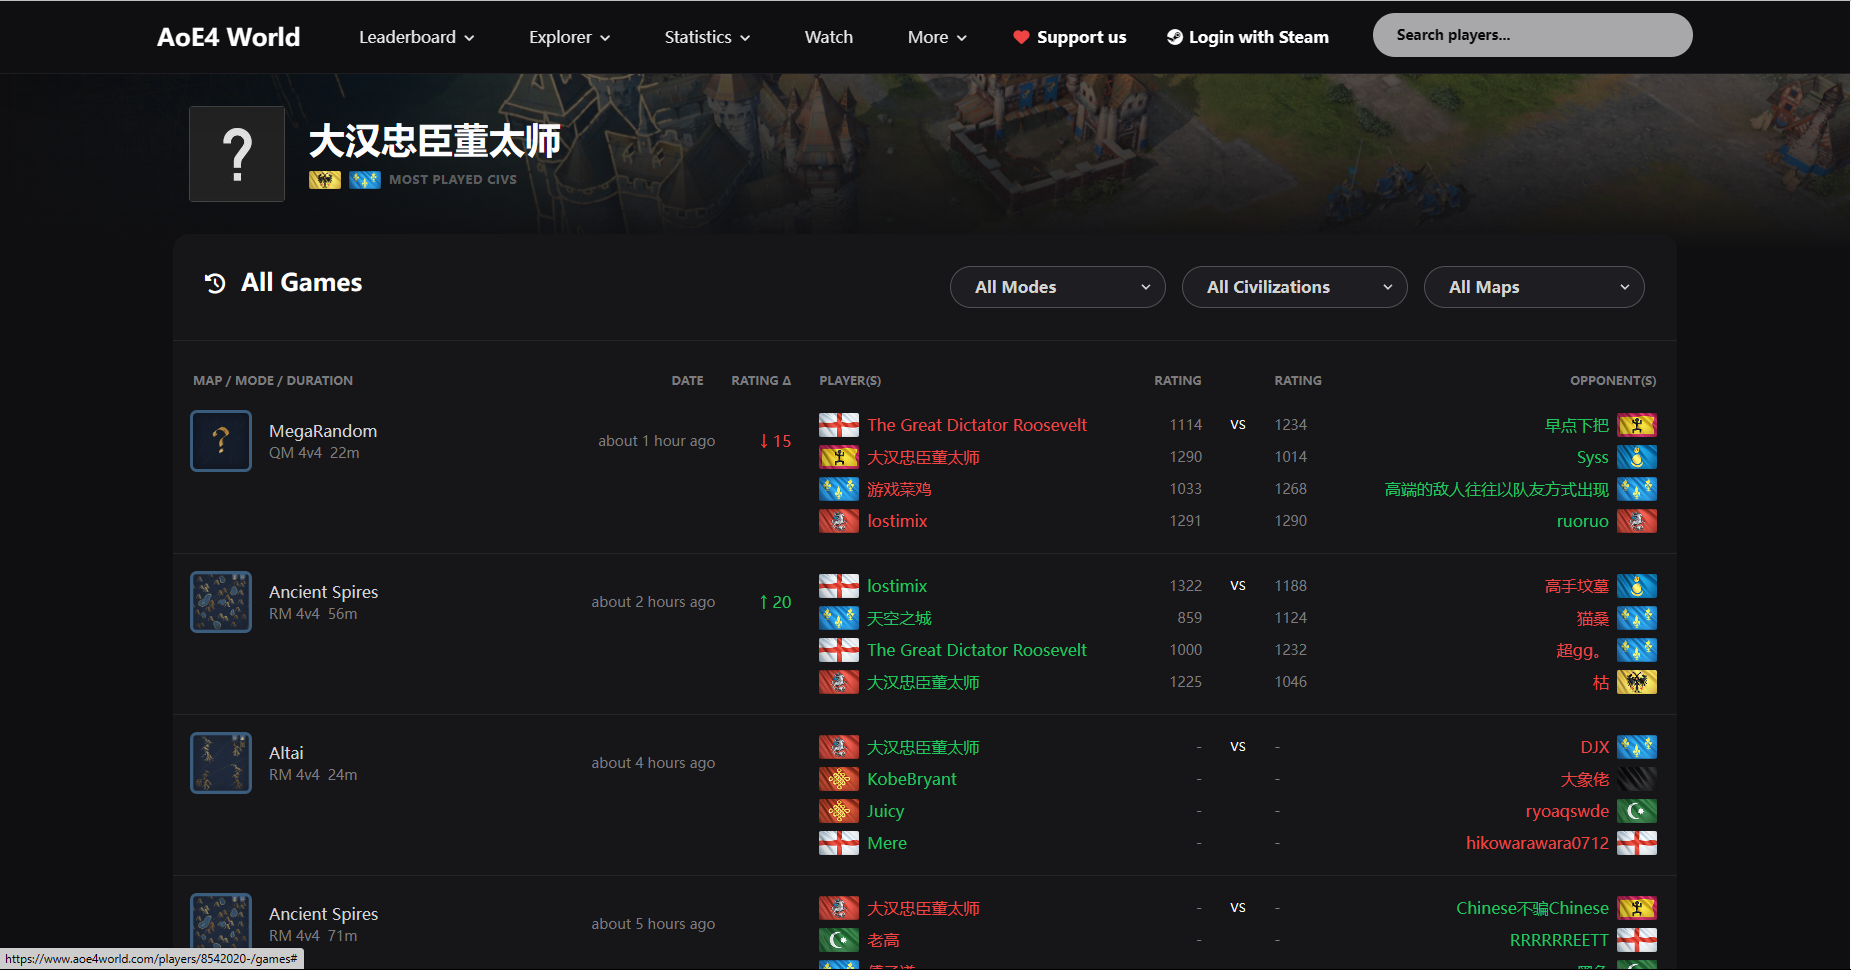
Task: Expand the More menu
Action: pyautogui.click(x=937, y=37)
